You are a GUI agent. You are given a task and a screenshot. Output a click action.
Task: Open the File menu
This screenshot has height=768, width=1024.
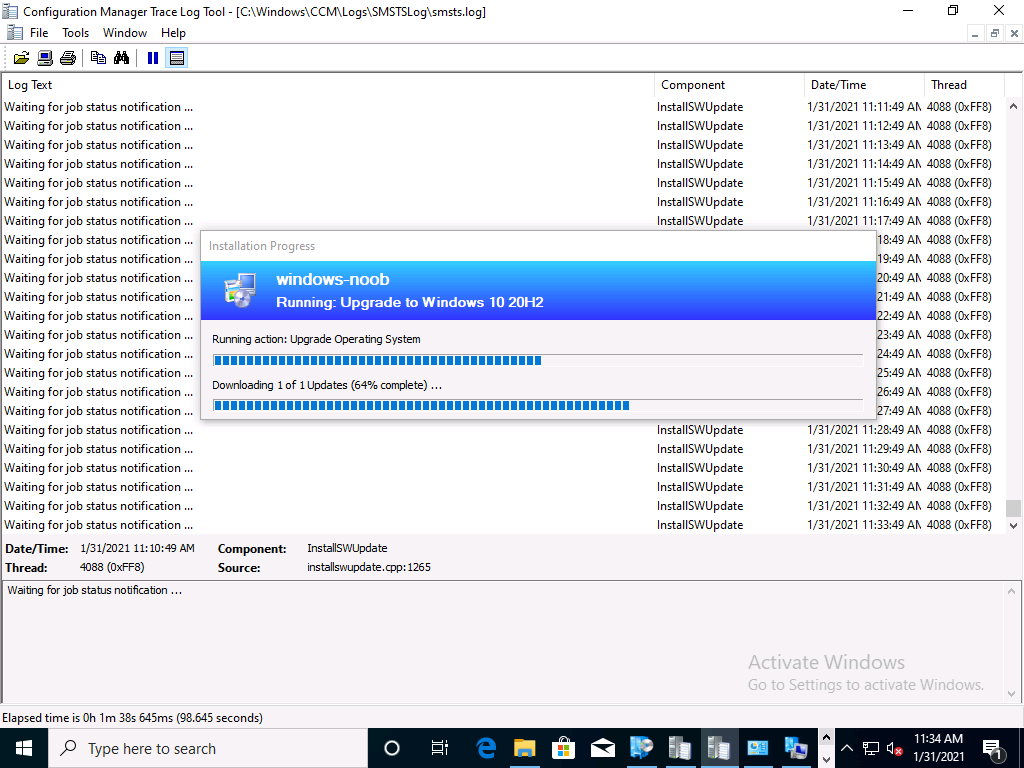[x=39, y=33]
